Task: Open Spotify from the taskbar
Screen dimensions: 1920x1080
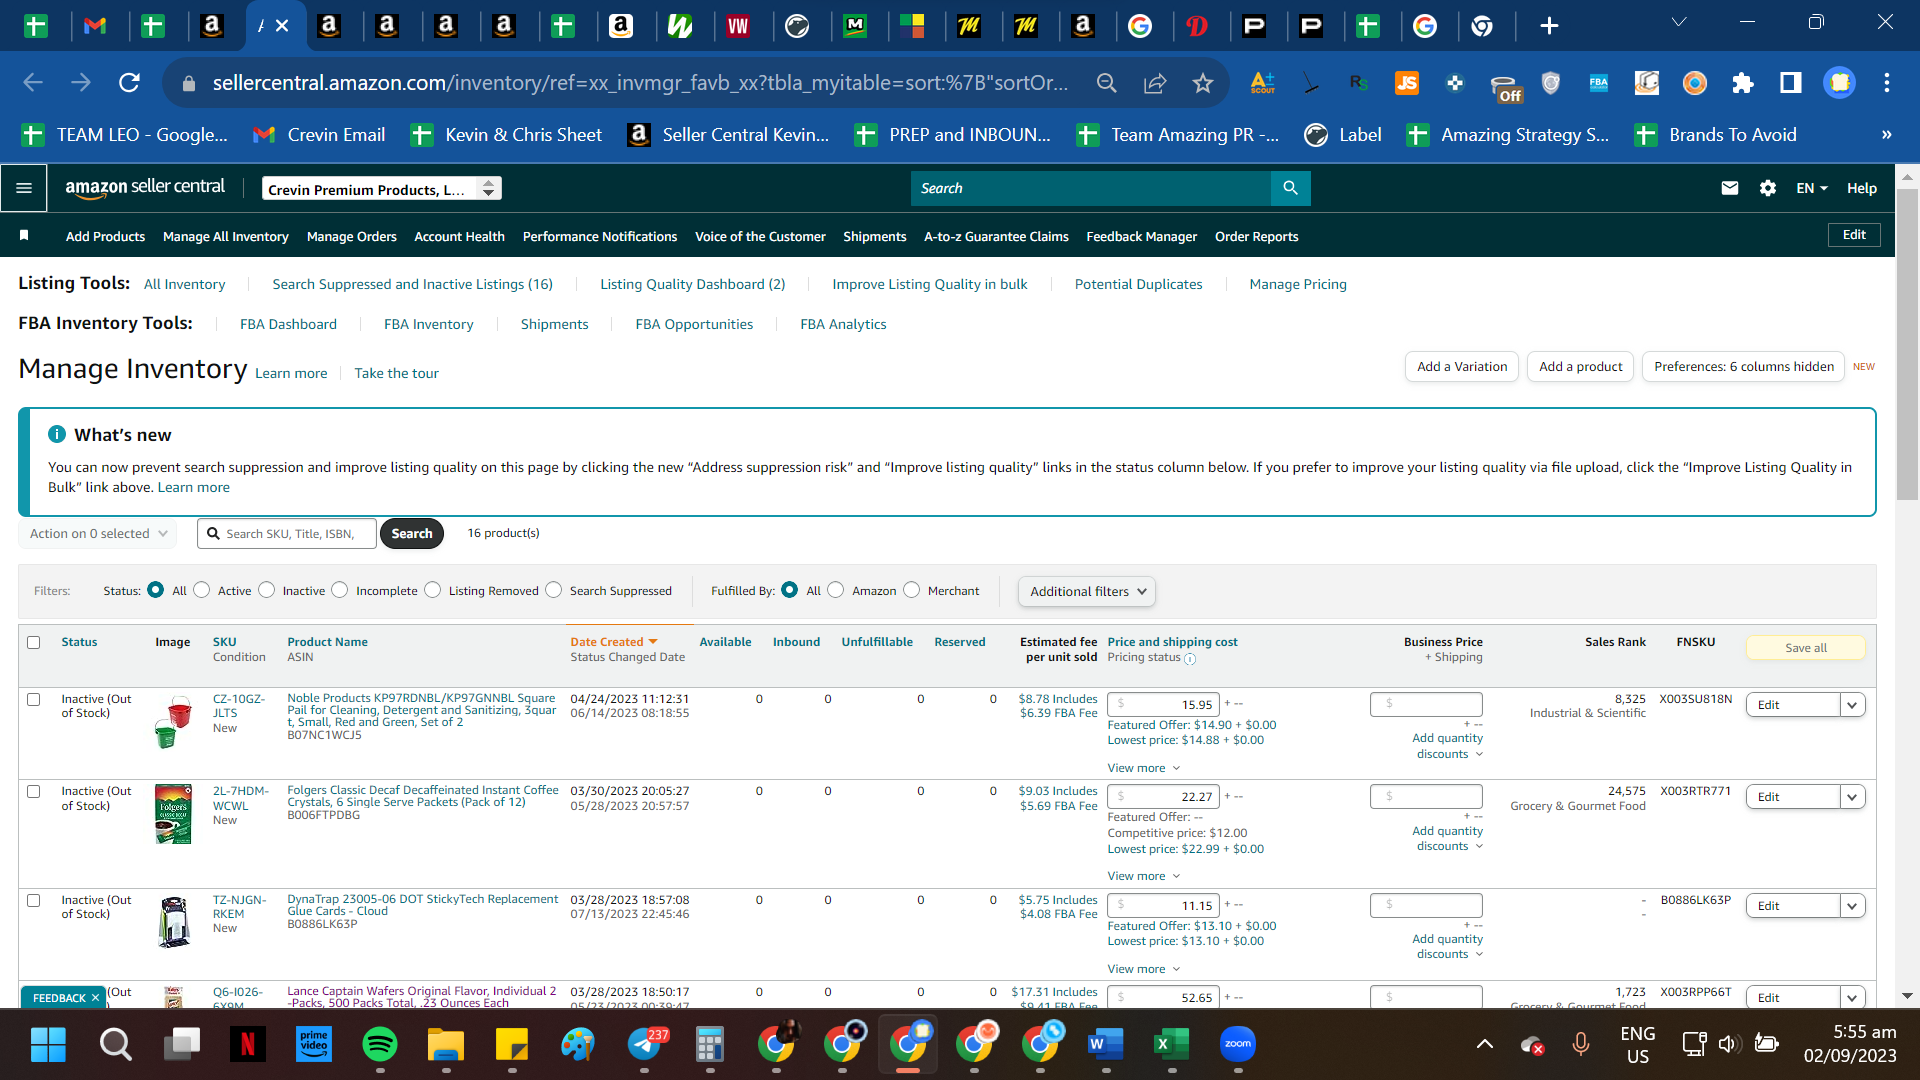Action: click(379, 1045)
